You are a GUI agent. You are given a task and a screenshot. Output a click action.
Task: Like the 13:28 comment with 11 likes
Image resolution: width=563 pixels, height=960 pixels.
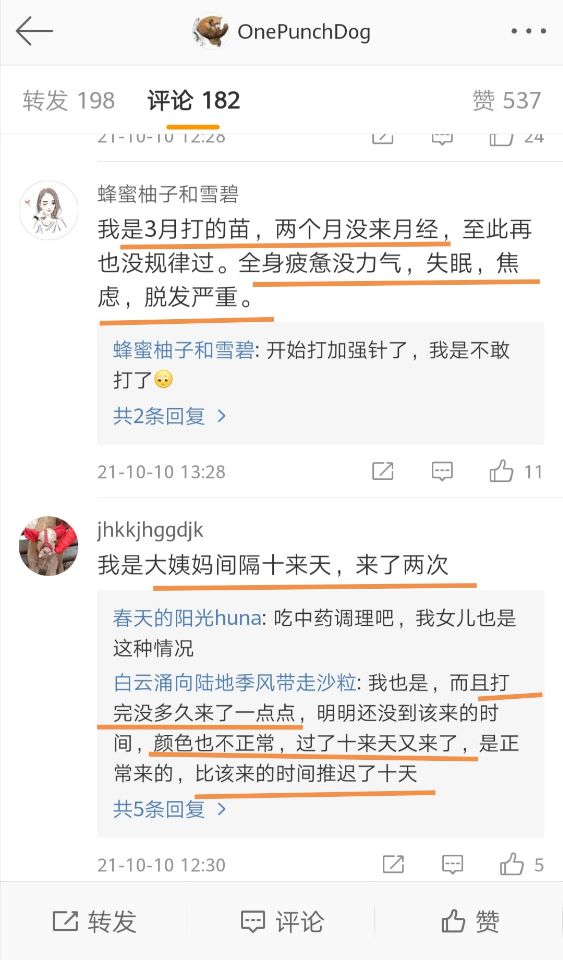[515, 471]
